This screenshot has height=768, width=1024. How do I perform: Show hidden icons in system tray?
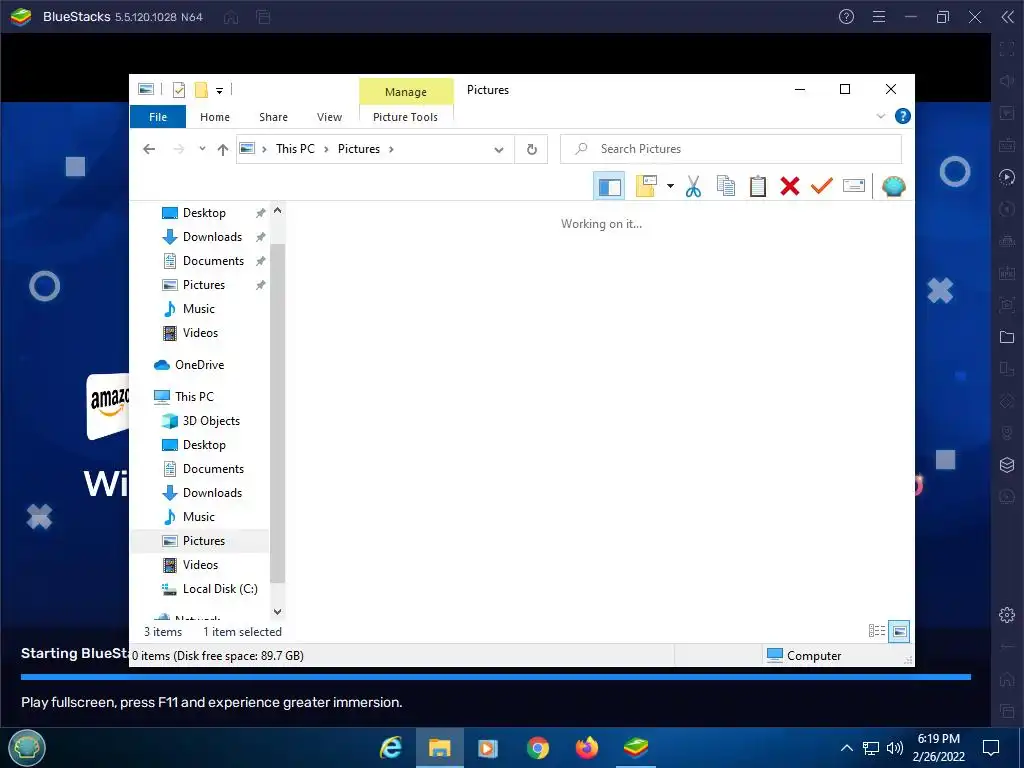(x=846, y=748)
